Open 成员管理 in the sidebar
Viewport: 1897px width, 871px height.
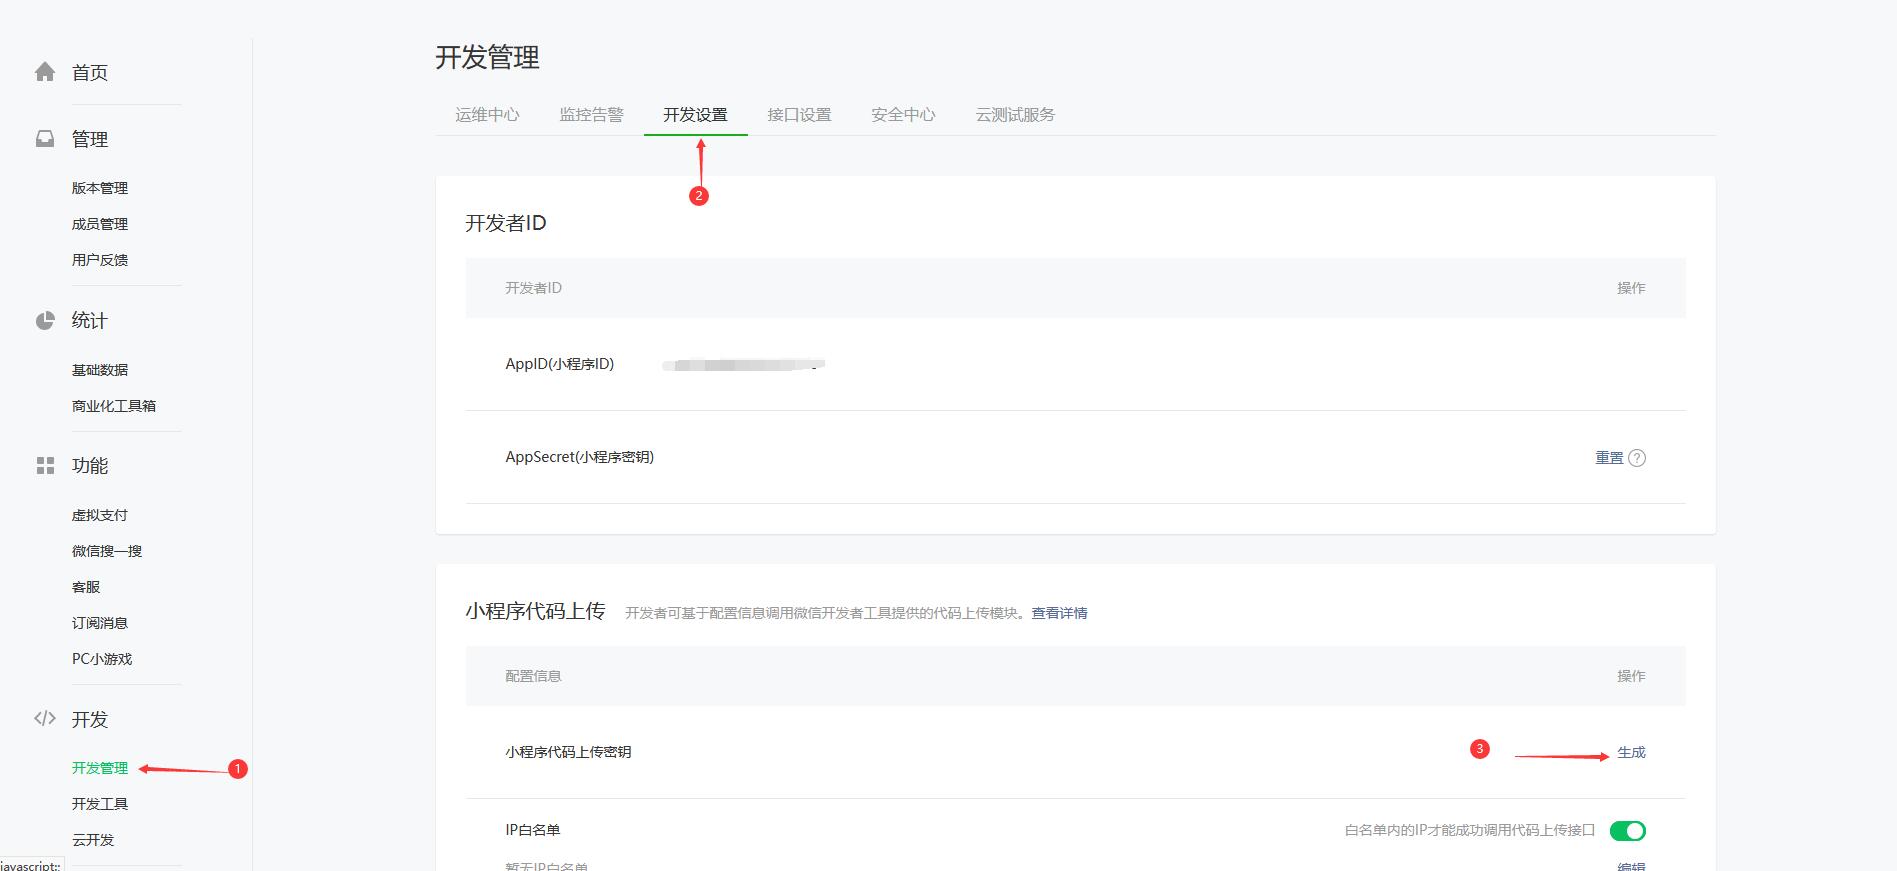(x=100, y=224)
